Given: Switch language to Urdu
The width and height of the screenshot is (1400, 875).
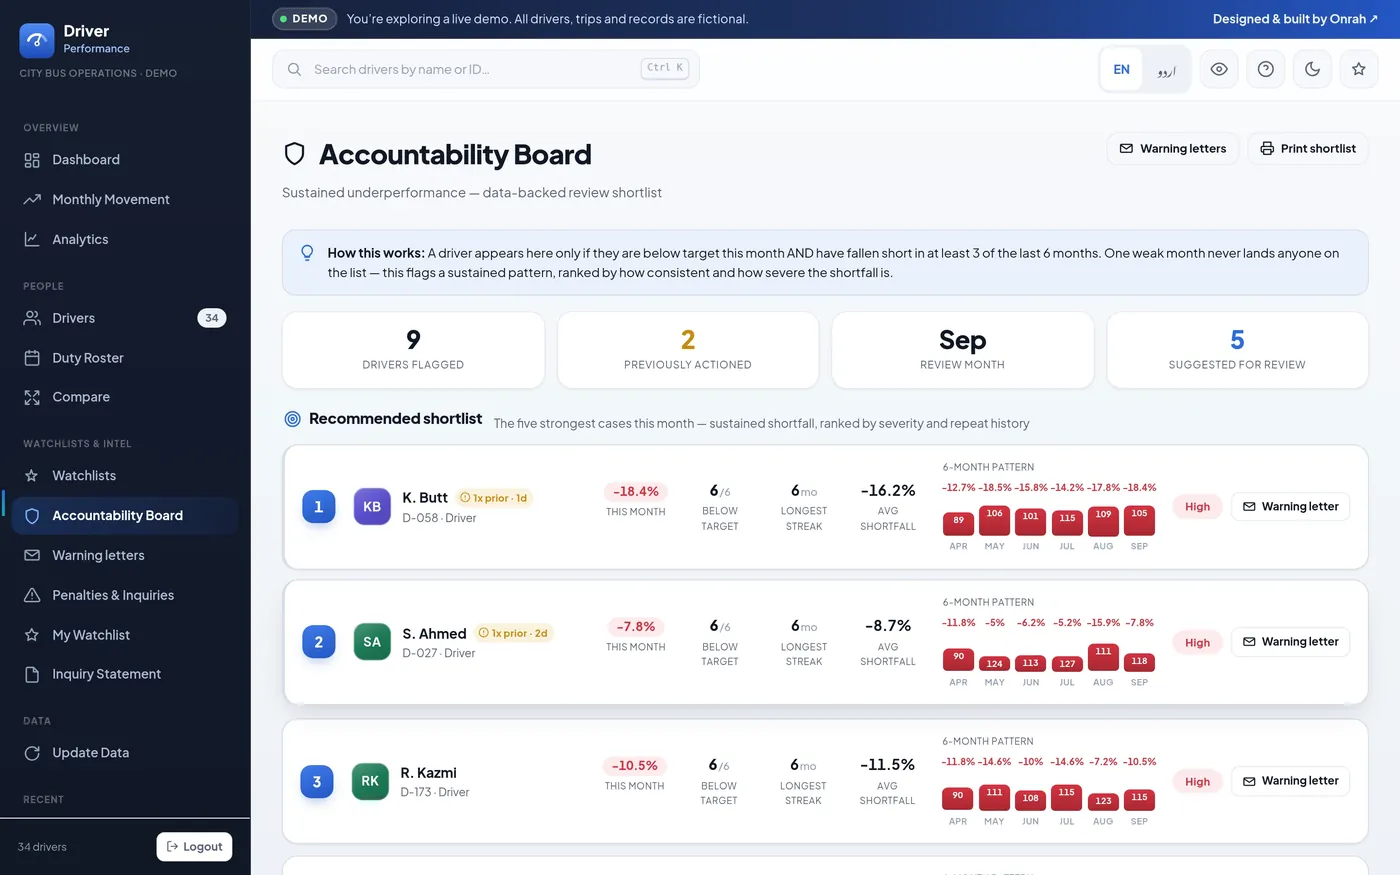Looking at the screenshot, I should (x=1166, y=70).
